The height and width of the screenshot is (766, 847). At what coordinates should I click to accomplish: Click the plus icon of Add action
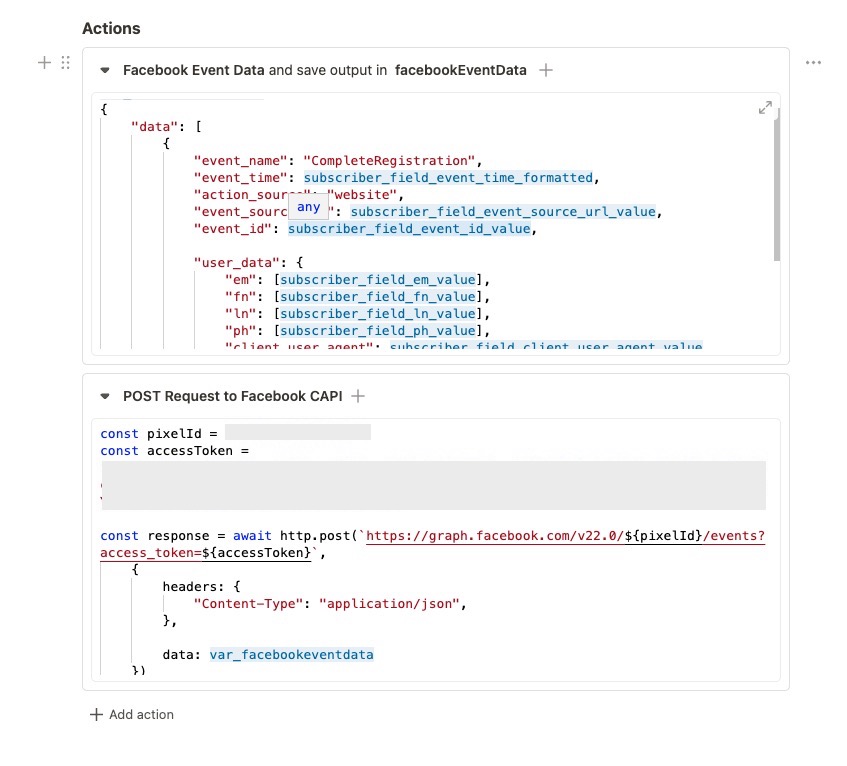(x=96, y=714)
